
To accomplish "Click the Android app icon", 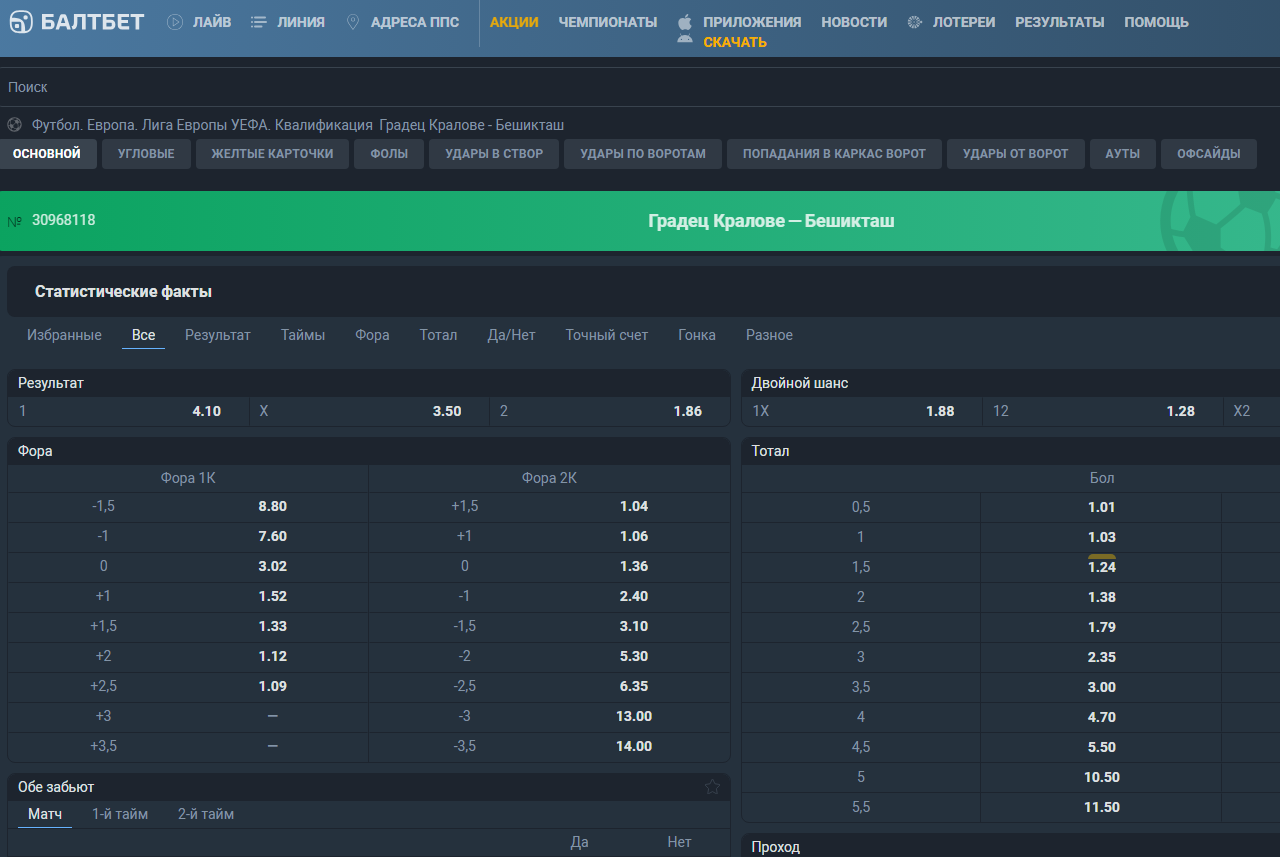I will point(685,41).
